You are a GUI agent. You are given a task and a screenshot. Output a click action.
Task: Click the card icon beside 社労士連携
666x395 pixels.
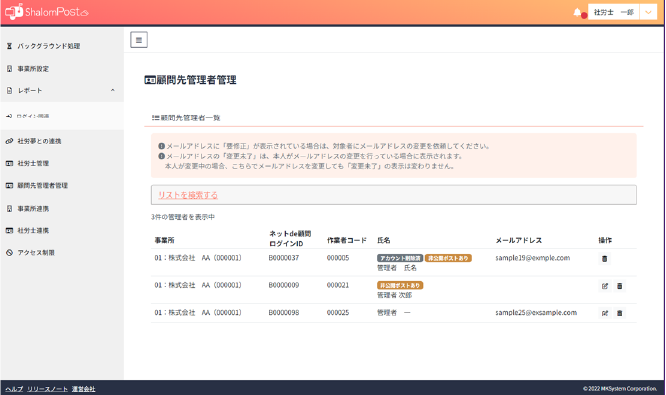tap(9, 230)
